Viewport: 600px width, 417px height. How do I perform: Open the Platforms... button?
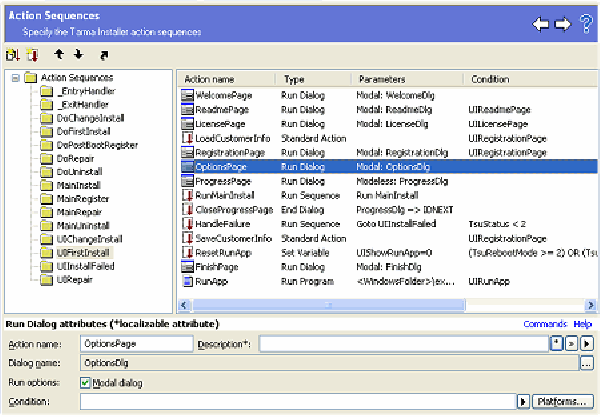pos(560,402)
